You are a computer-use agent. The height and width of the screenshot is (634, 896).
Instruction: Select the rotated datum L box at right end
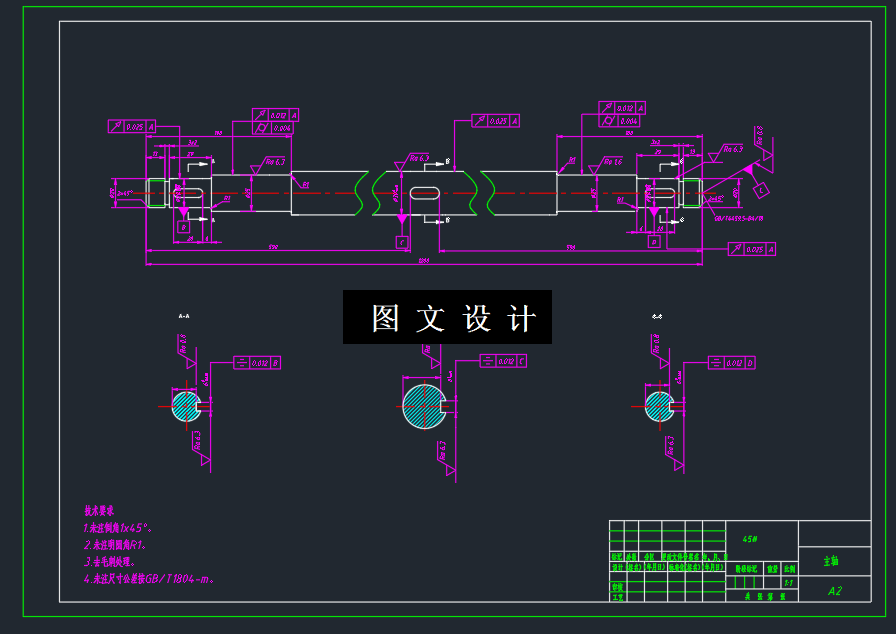[x=761, y=191]
